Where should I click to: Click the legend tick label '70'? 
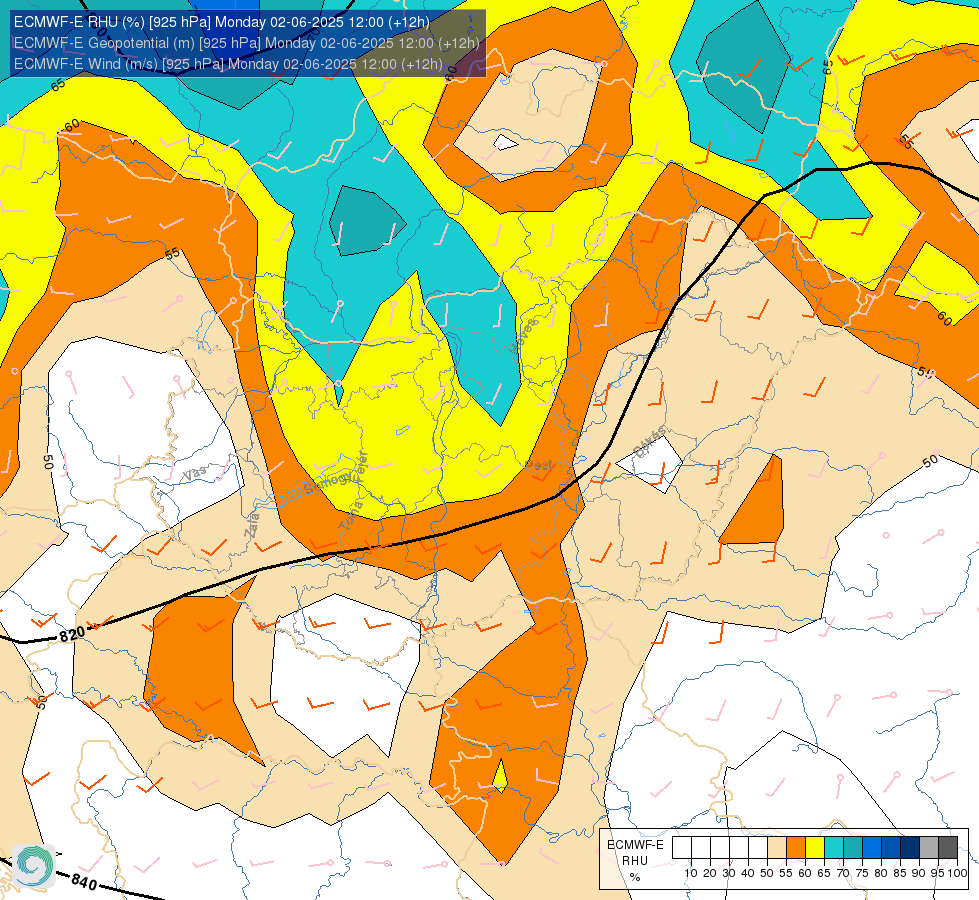tap(843, 873)
